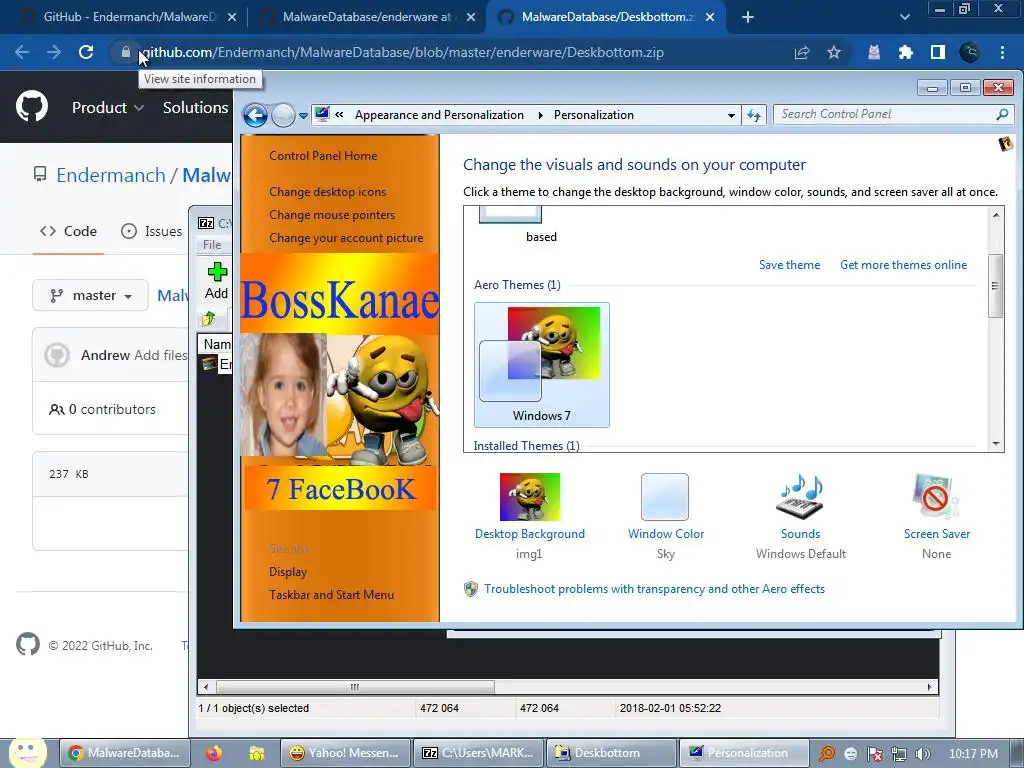Open the Start button smiley

click(27, 753)
